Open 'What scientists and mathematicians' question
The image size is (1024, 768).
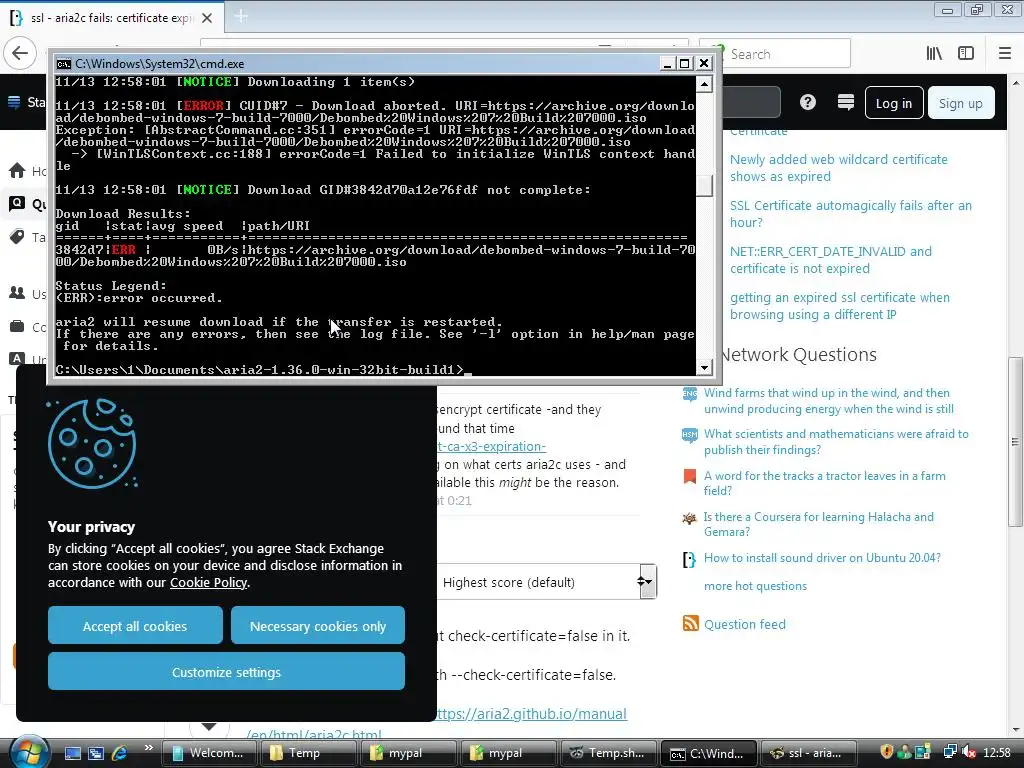point(836,442)
